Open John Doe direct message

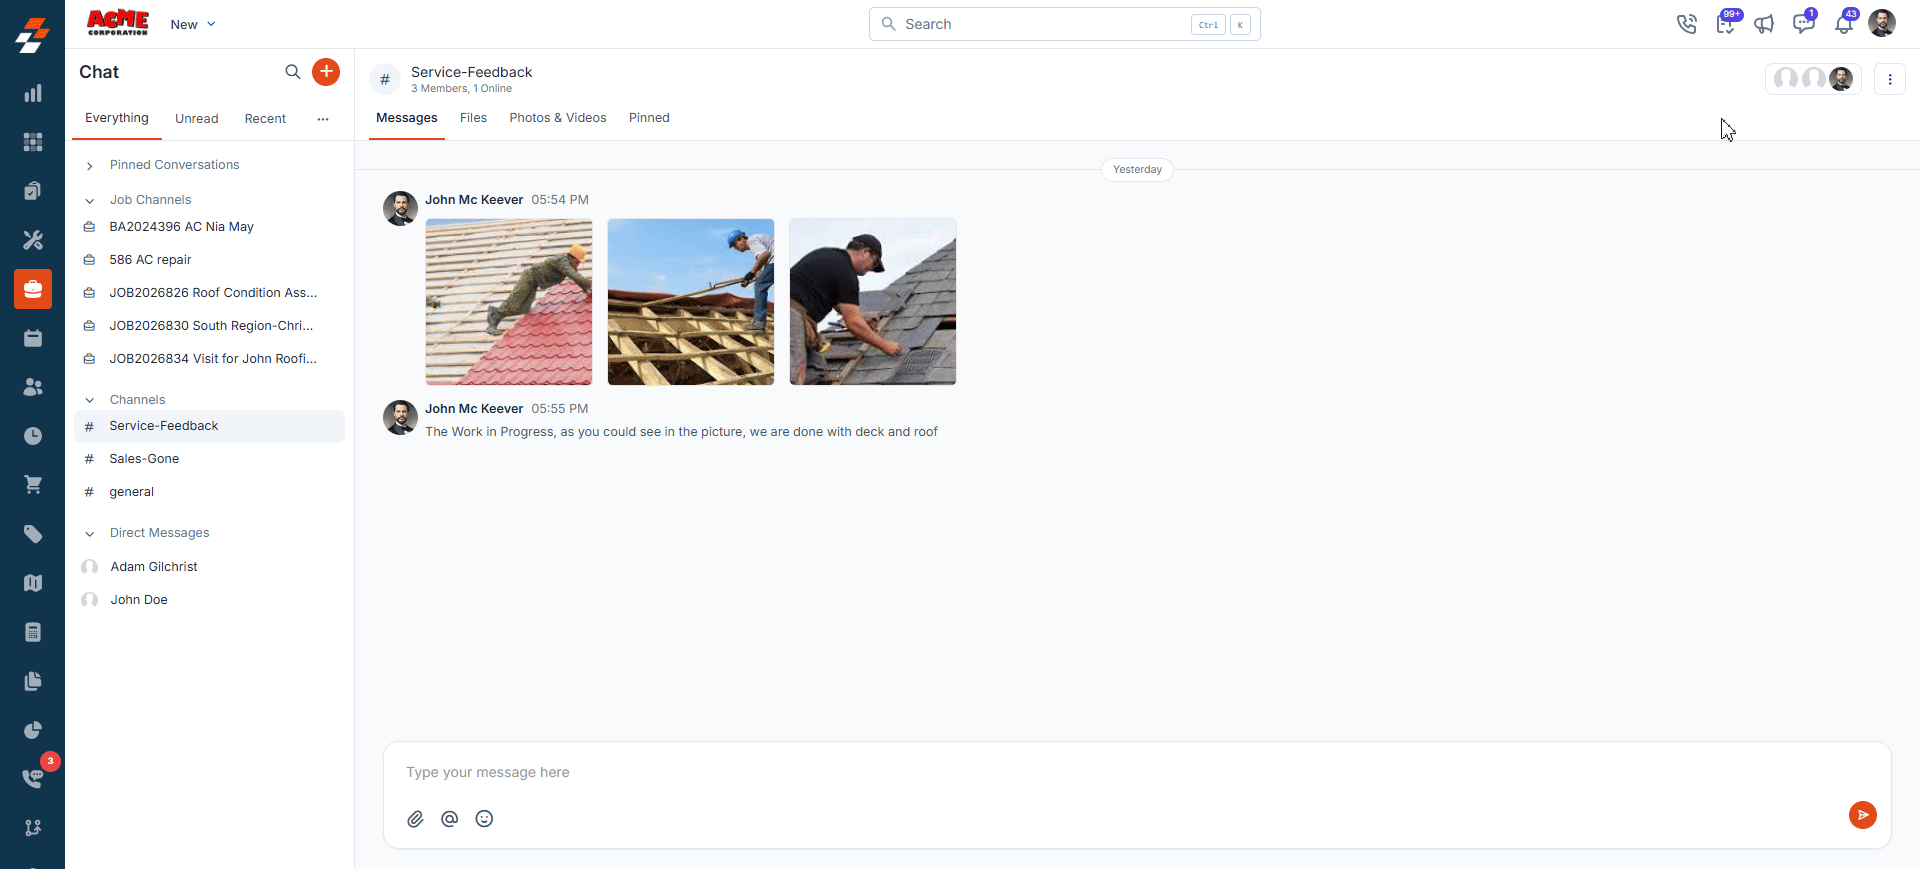210,600
